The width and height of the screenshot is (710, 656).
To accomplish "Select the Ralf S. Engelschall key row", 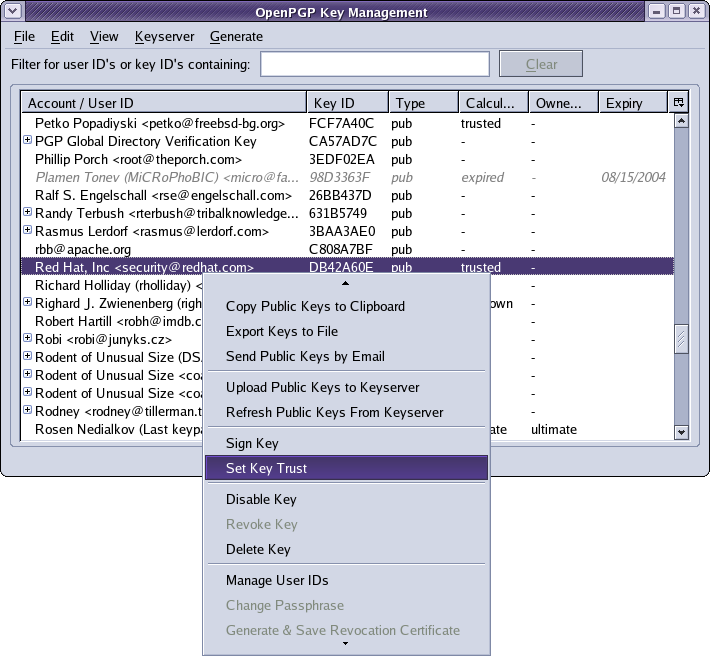I will coord(347,195).
